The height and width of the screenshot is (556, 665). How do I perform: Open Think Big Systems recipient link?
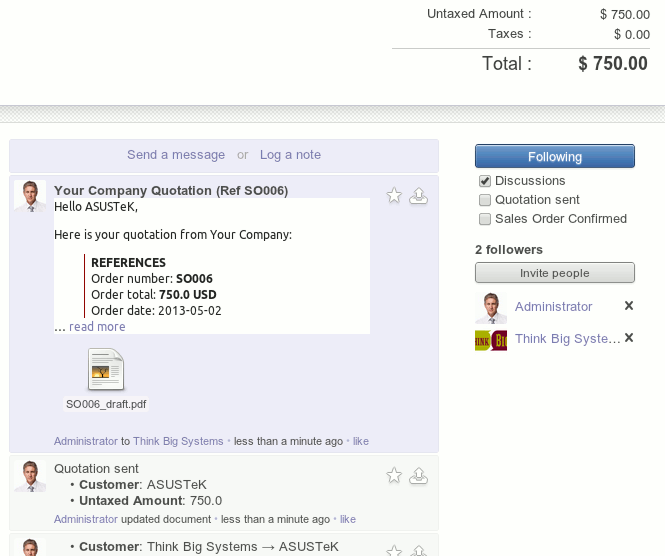178,441
